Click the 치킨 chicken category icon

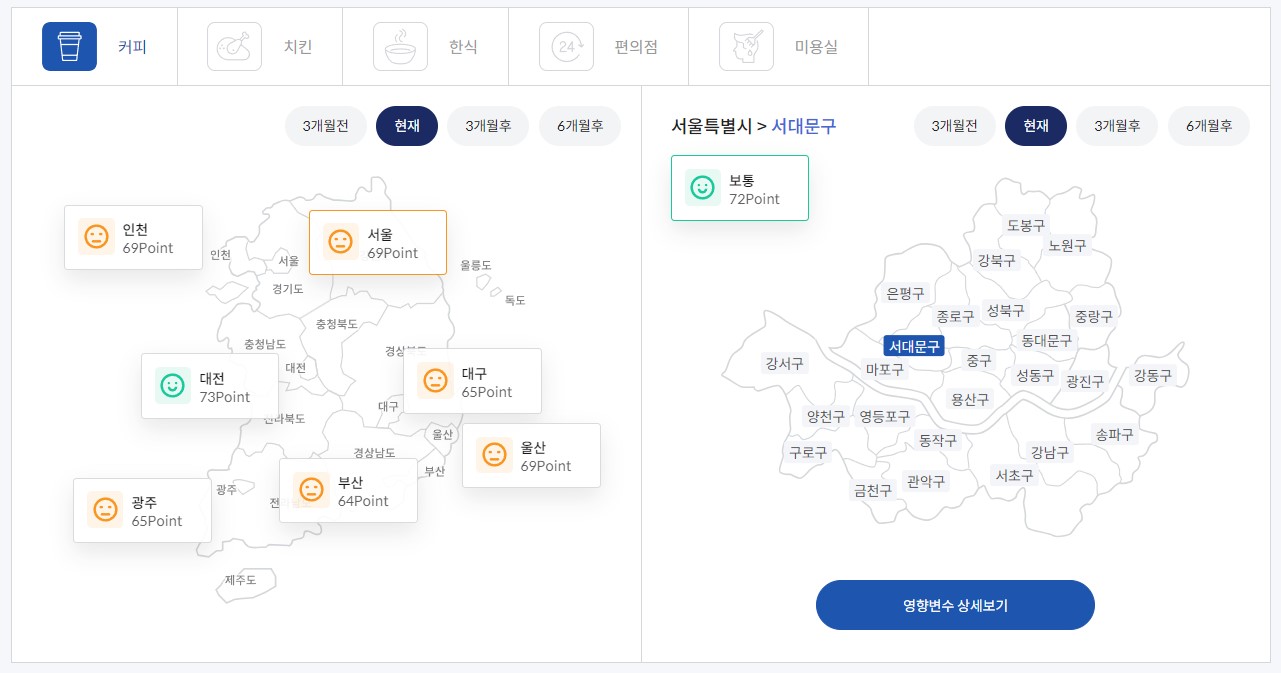[234, 46]
